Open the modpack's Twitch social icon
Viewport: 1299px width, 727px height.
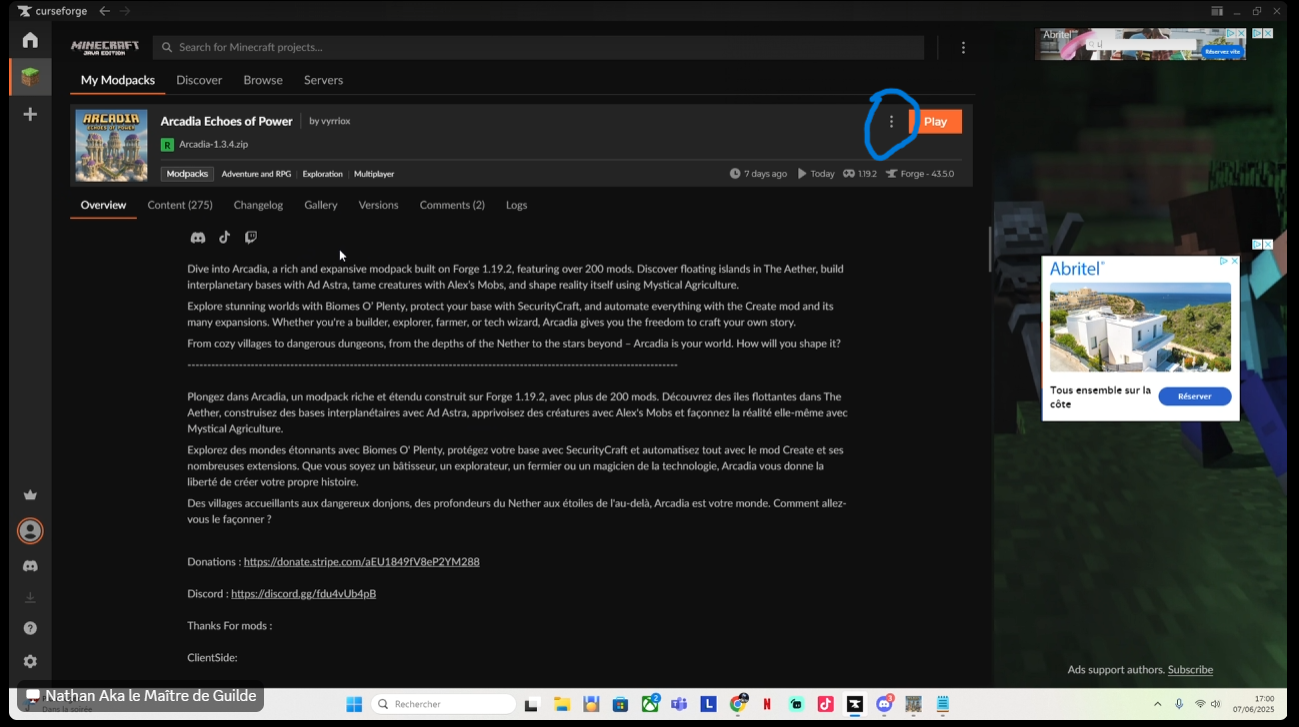click(251, 237)
